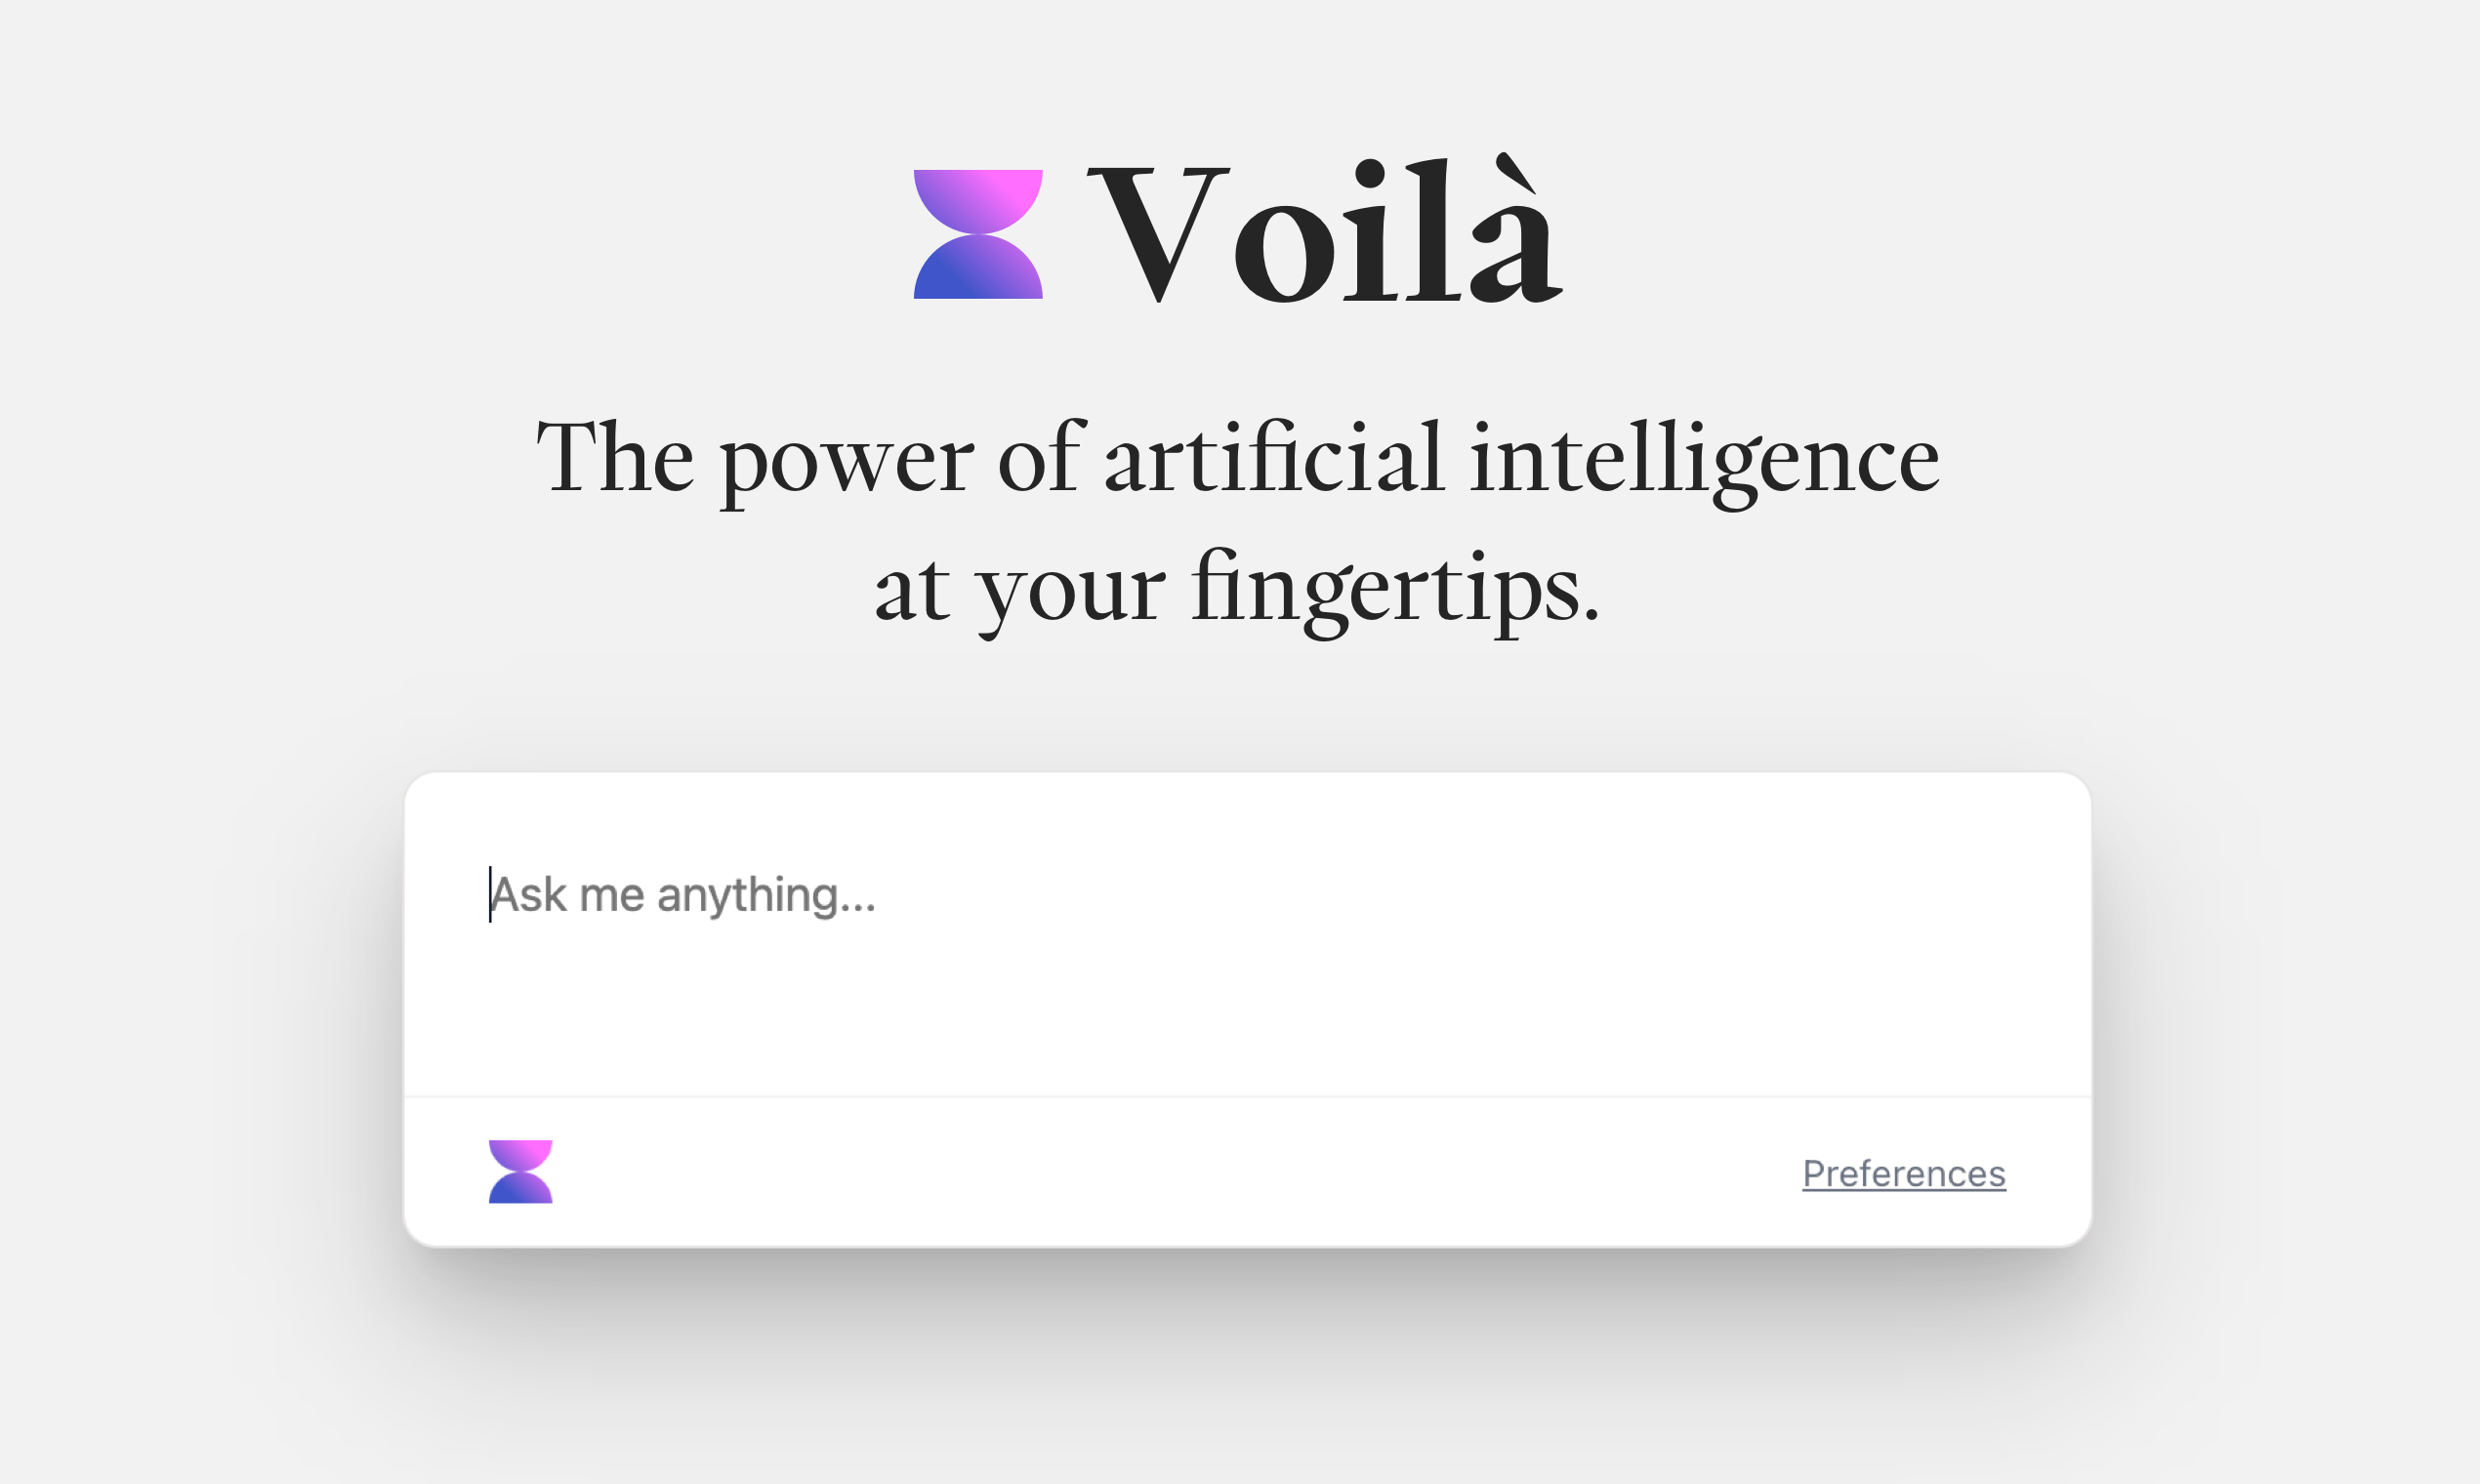Click the text cursor in the query field
2480x1484 pixels.
(x=490, y=895)
